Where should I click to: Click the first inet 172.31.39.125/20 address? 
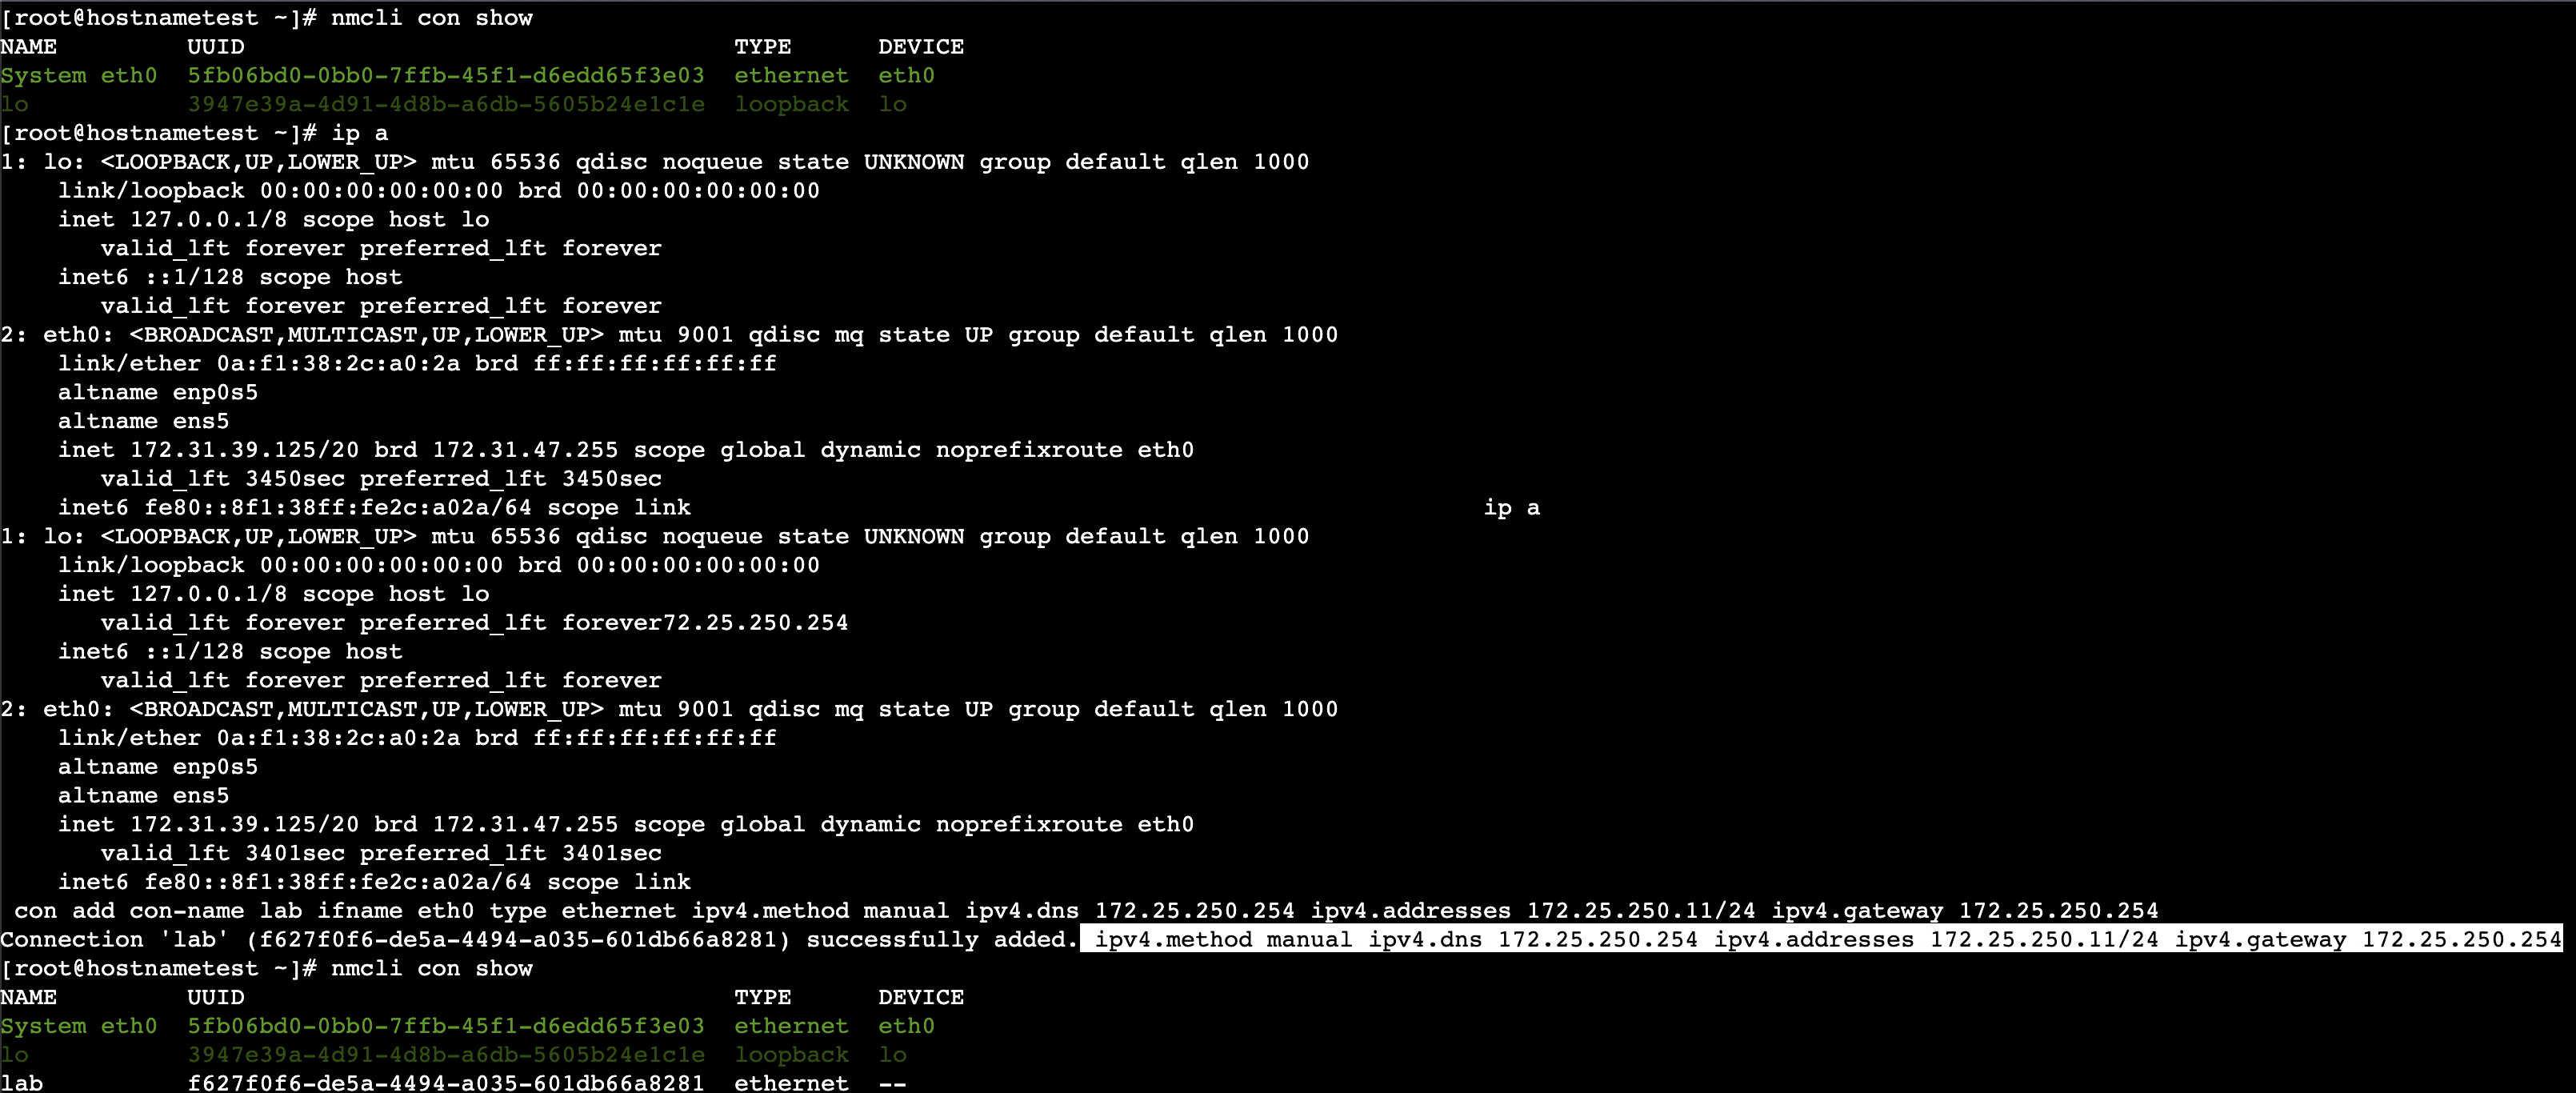(243, 450)
